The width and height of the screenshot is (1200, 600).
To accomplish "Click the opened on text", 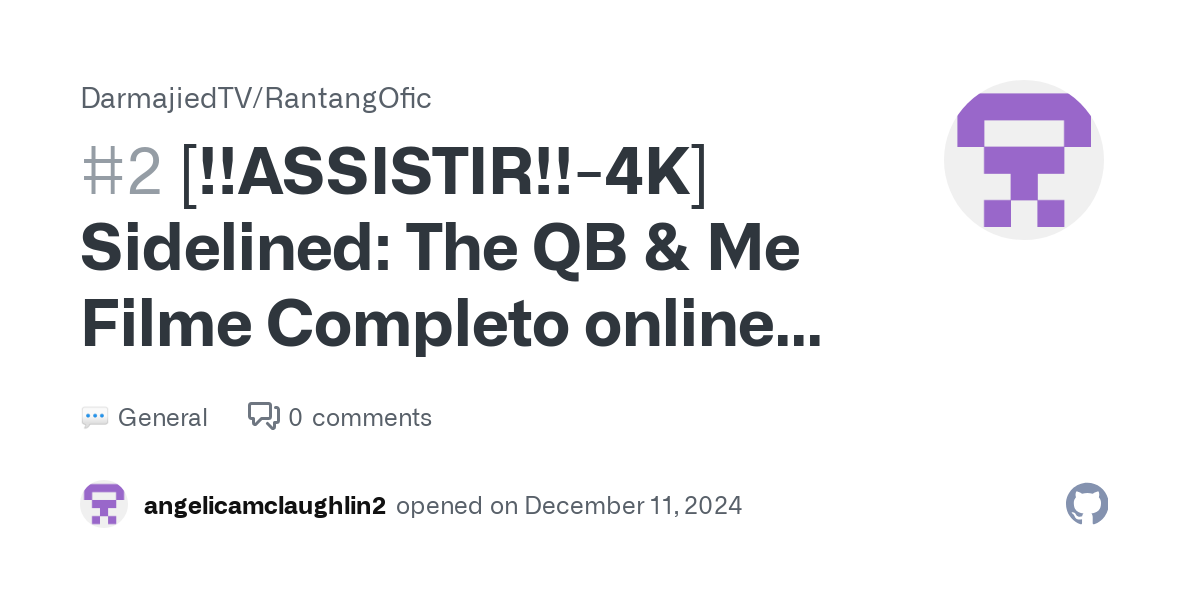I will tap(457, 506).
